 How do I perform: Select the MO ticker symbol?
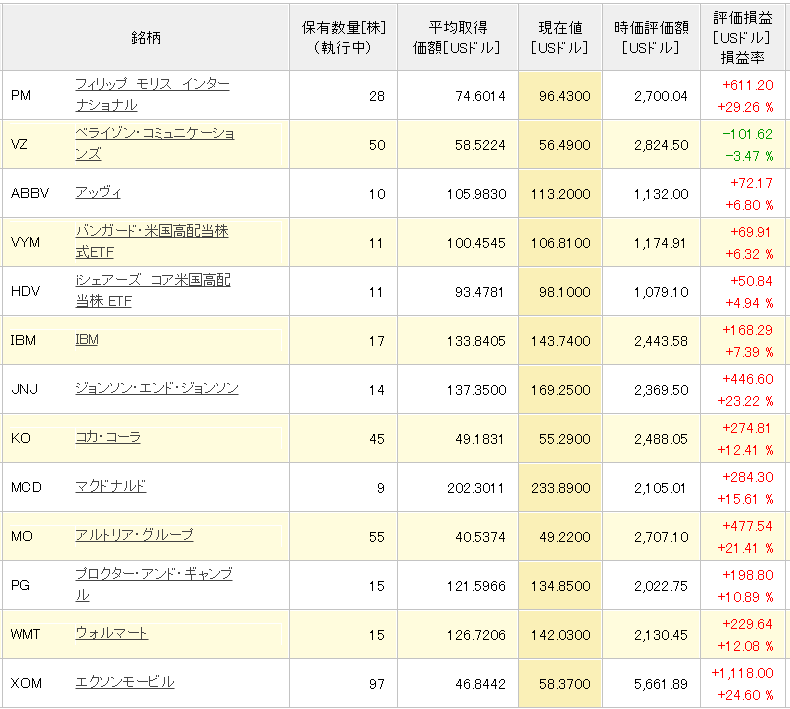click(22, 536)
